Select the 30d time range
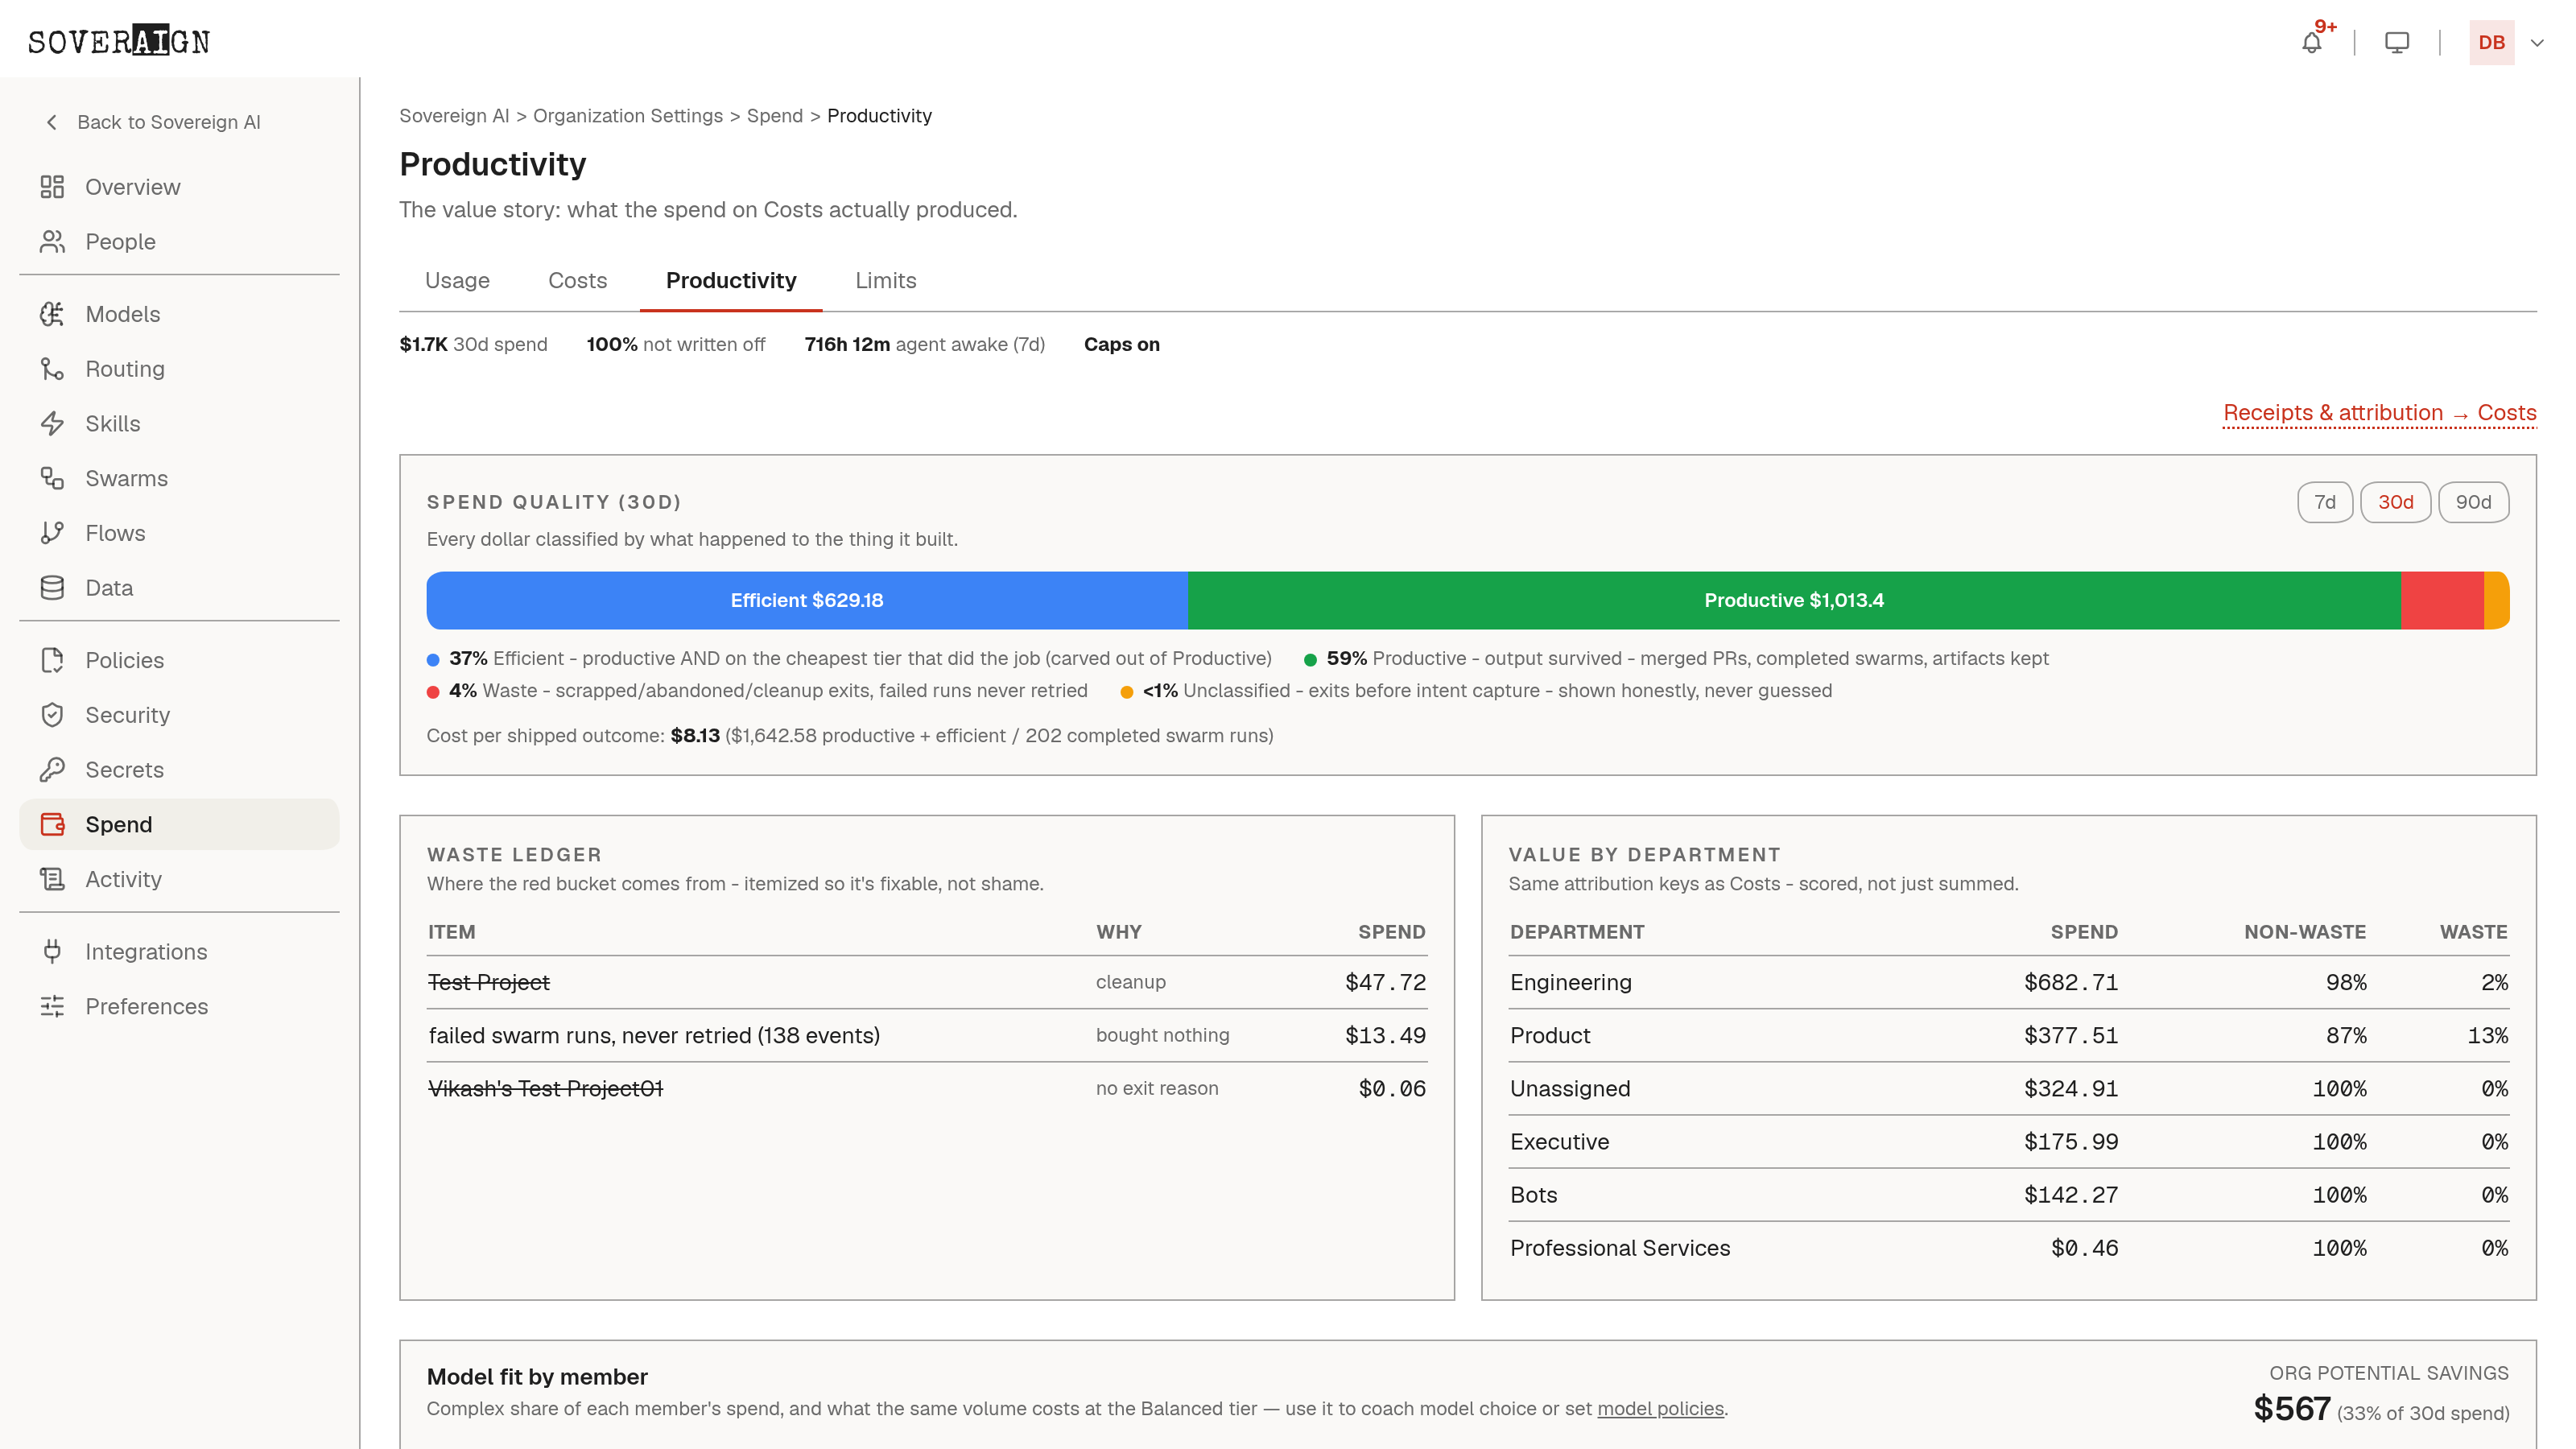Viewport: 2576px width, 1449px height. click(2395, 502)
